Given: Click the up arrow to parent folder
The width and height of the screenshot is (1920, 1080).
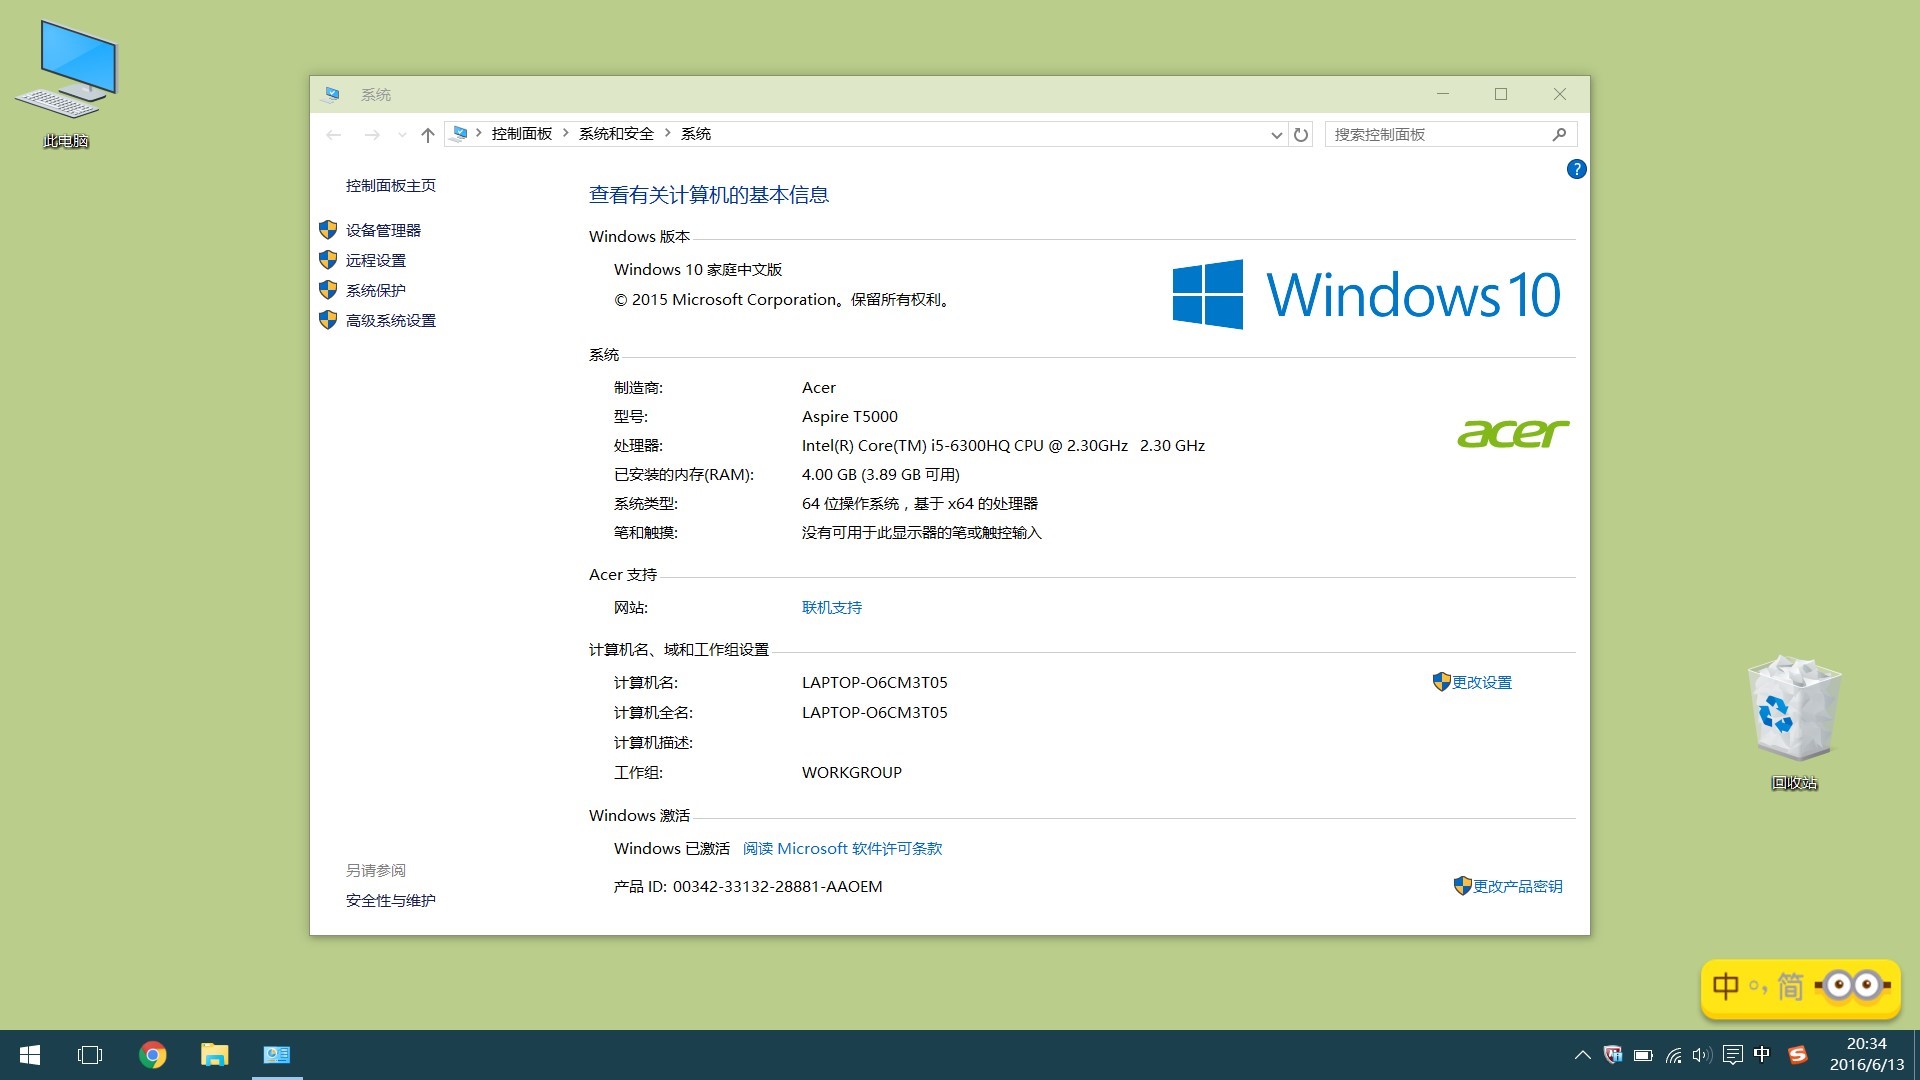Looking at the screenshot, I should tap(428, 134).
